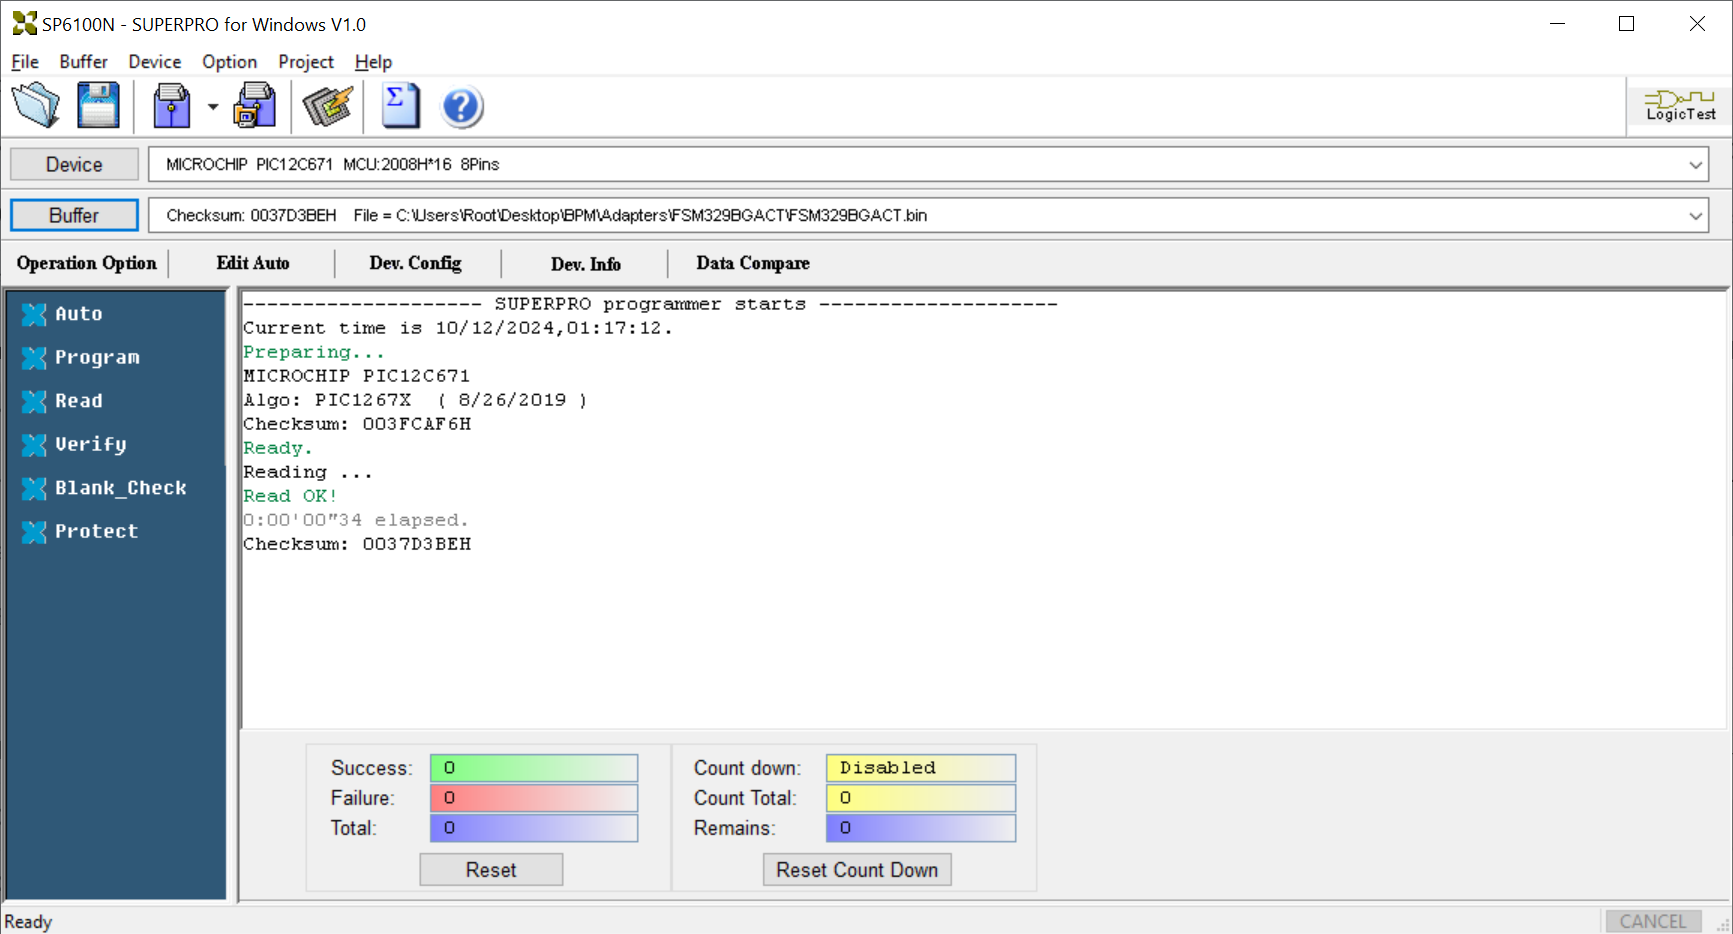Click the Reset button
The width and height of the screenshot is (1733, 934).
[491, 870]
